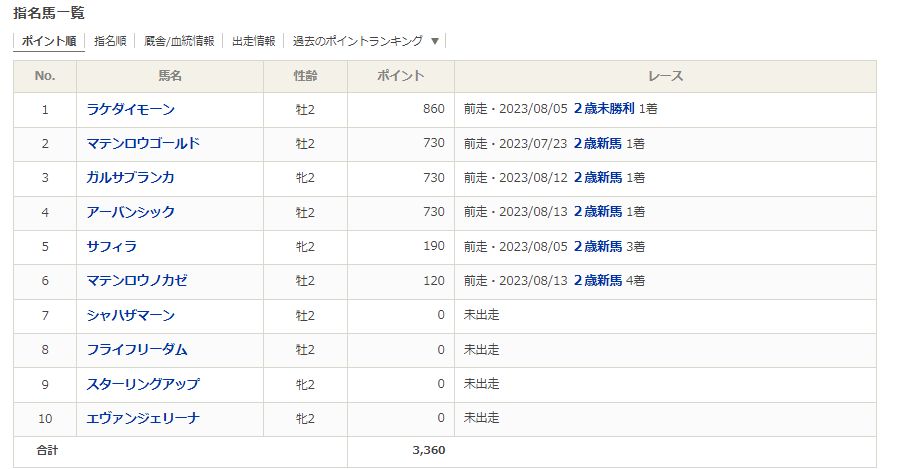The height and width of the screenshot is (469, 901).
Task: Open 2歳新馬 race in サフィラ row
Action: [598, 246]
